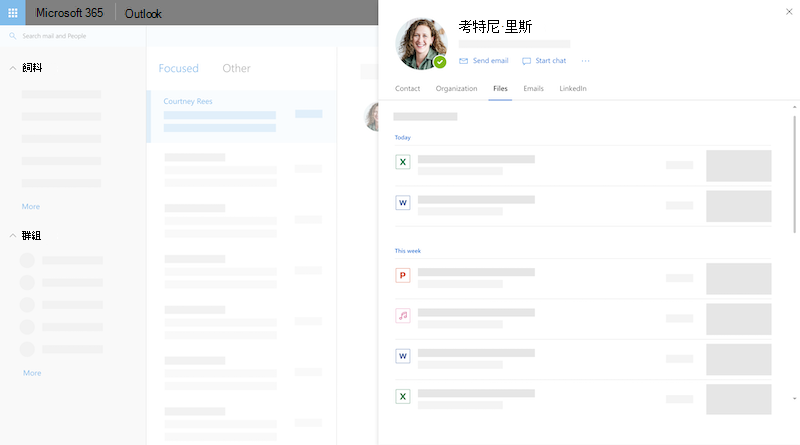800x445 pixels.
Task: Switch to the Emails tab
Action: click(x=533, y=88)
